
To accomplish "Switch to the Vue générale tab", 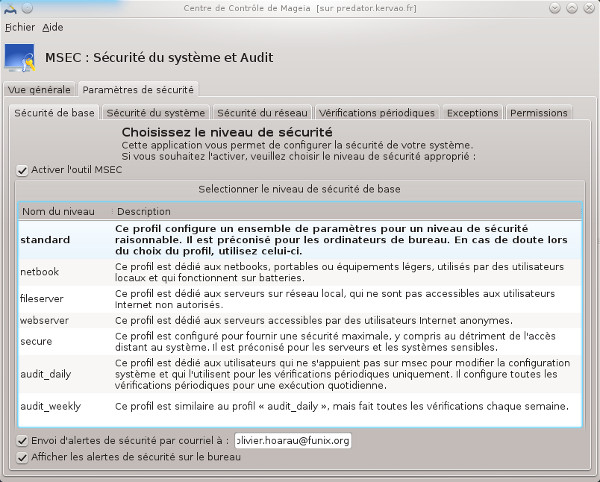I will click(39, 90).
